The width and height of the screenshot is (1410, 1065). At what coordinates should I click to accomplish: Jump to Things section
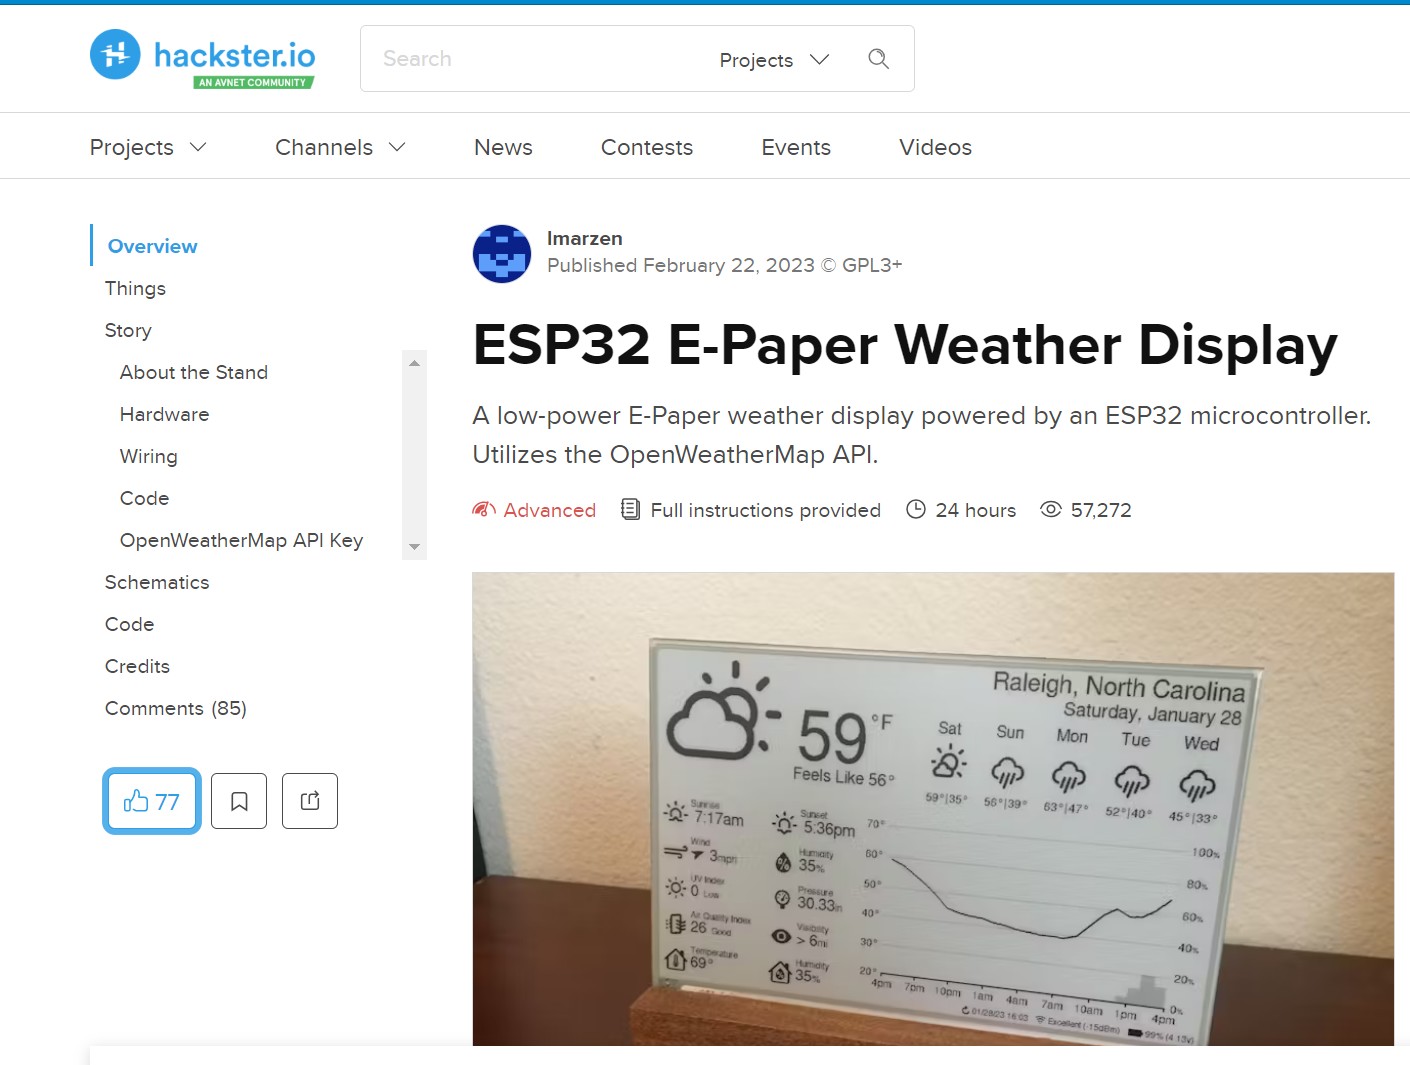(x=135, y=288)
